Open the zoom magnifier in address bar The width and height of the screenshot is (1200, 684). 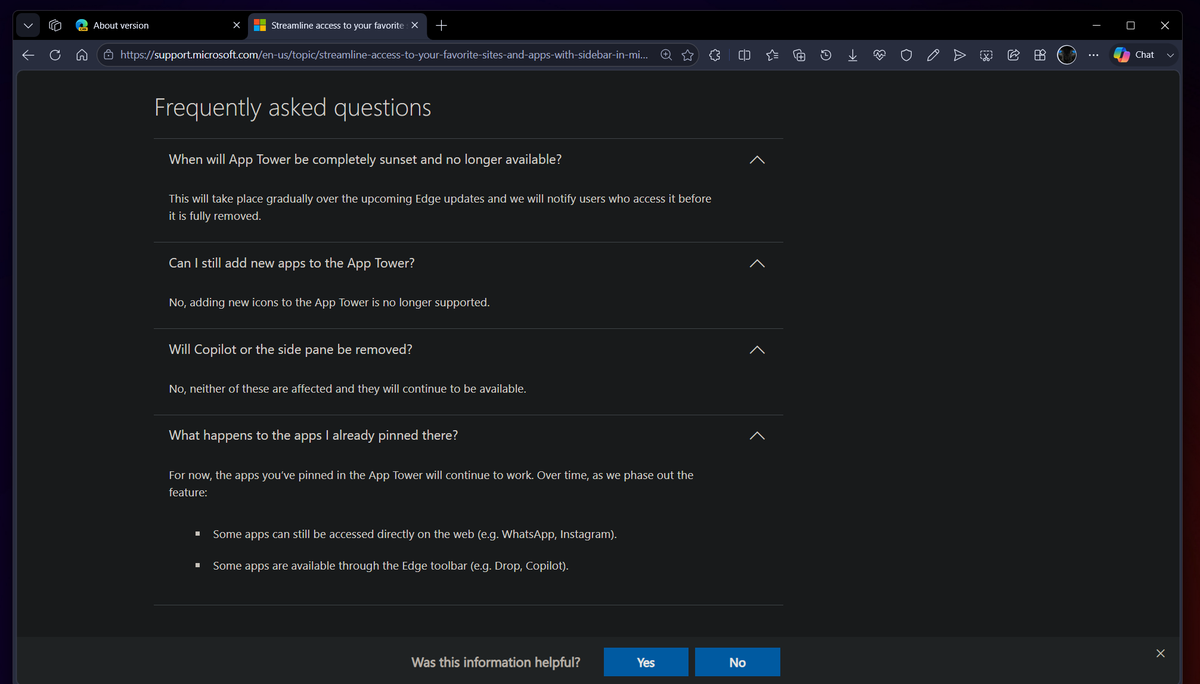pos(667,55)
